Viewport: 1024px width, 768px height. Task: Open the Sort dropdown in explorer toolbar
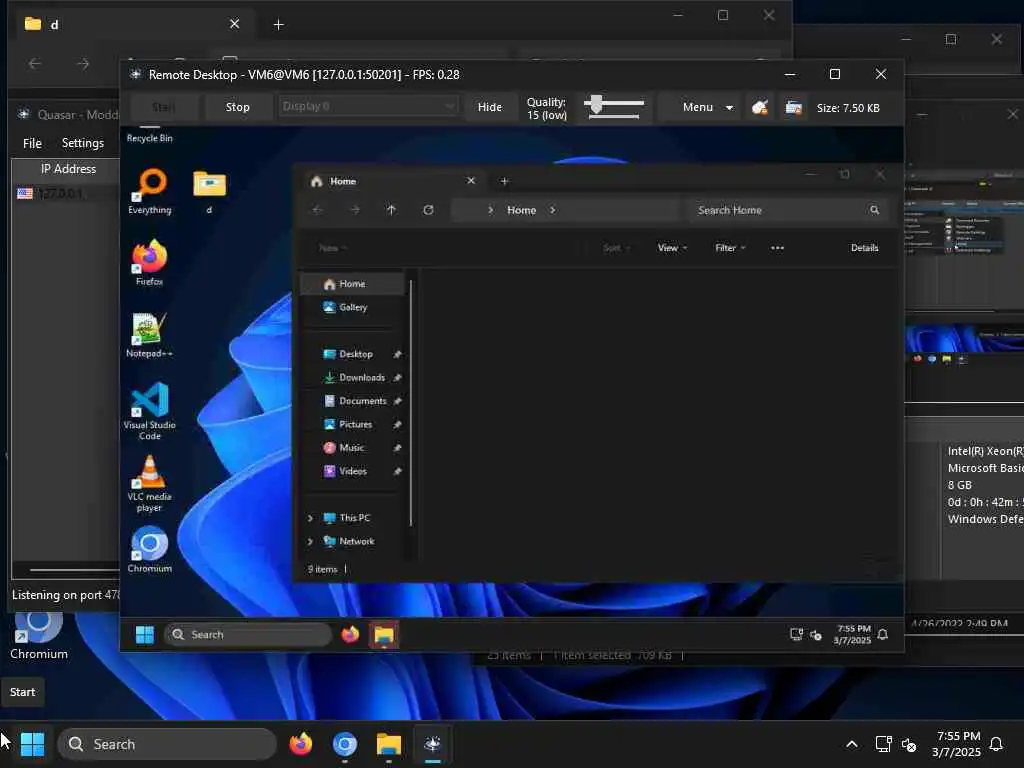616,248
